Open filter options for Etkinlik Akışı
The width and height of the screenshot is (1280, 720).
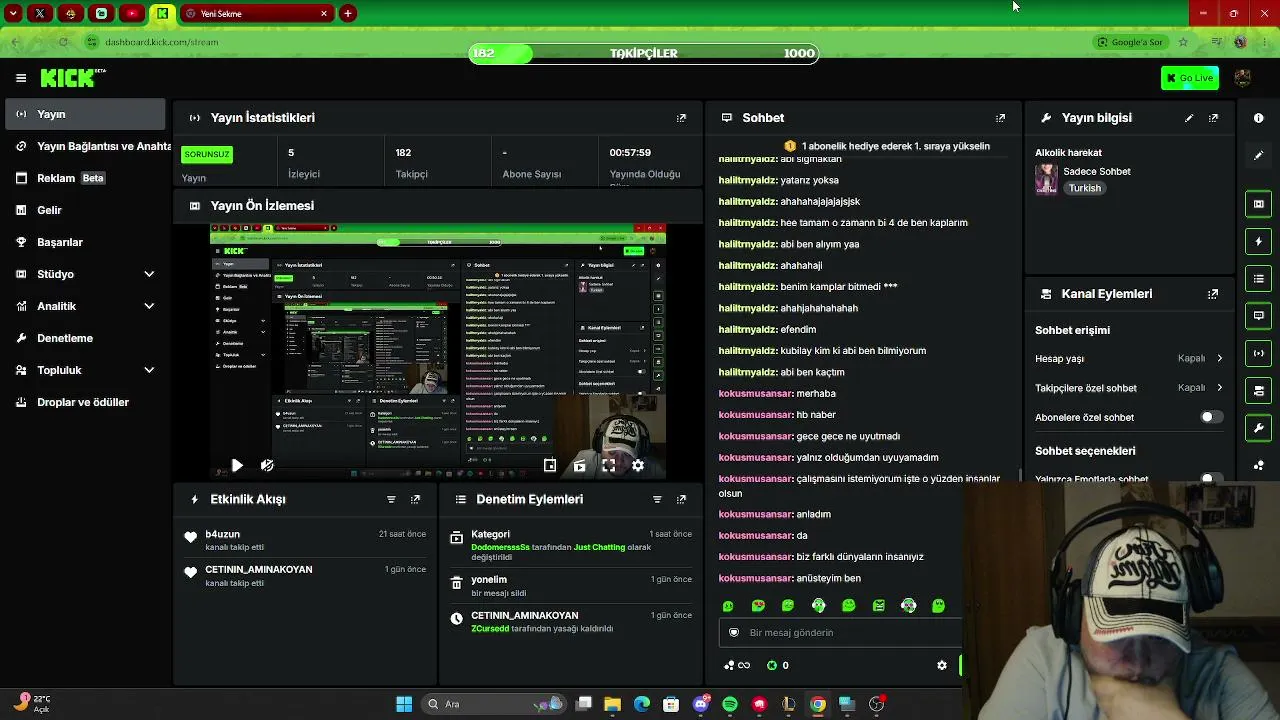[x=391, y=499]
